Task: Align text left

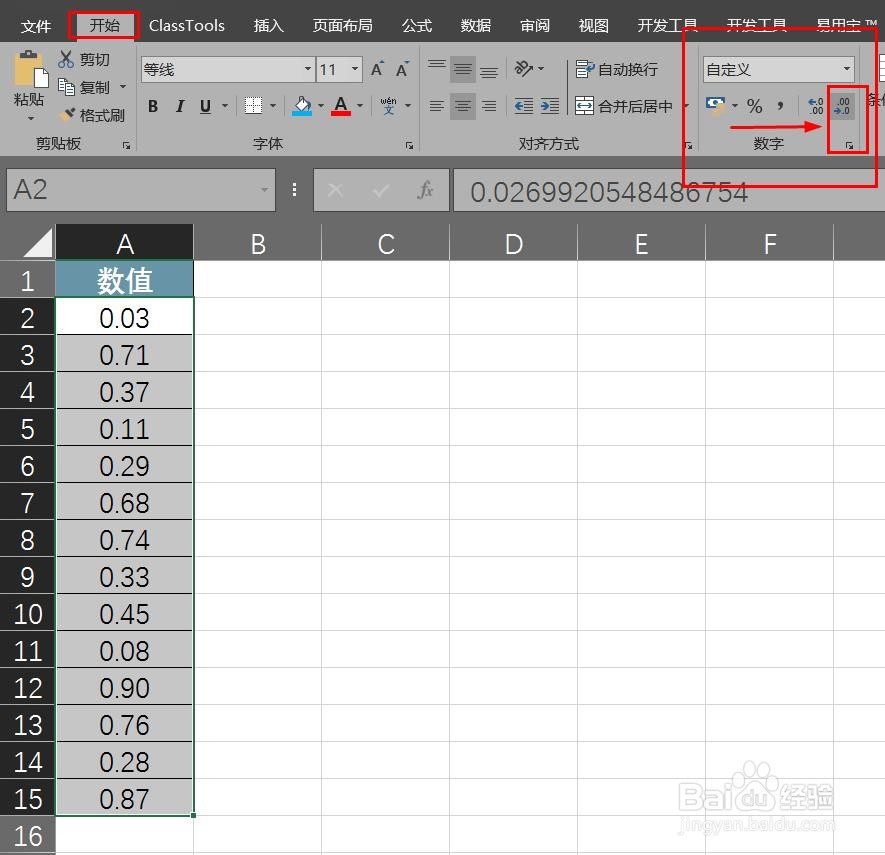Action: pyautogui.click(x=436, y=106)
